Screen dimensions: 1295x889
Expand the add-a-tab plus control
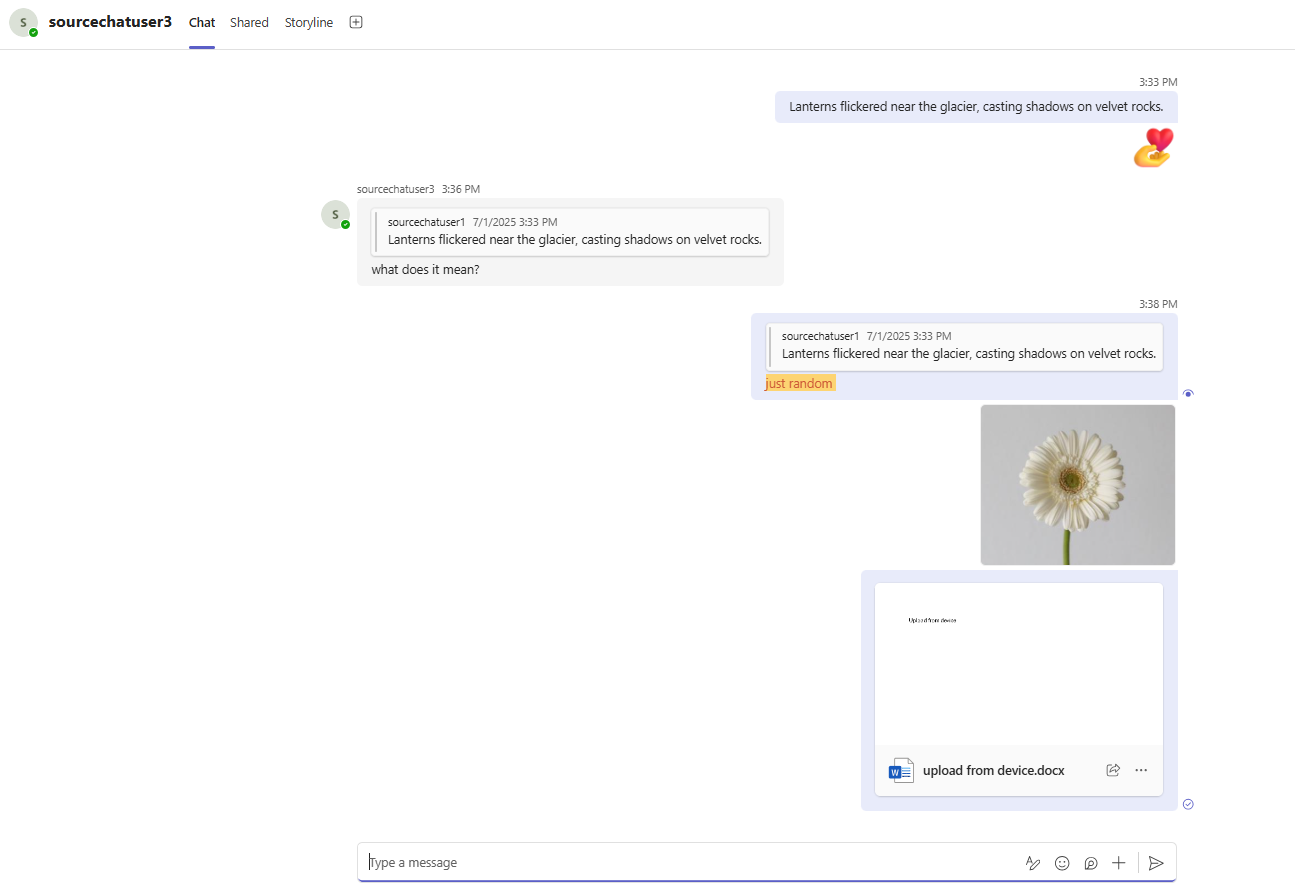point(355,21)
